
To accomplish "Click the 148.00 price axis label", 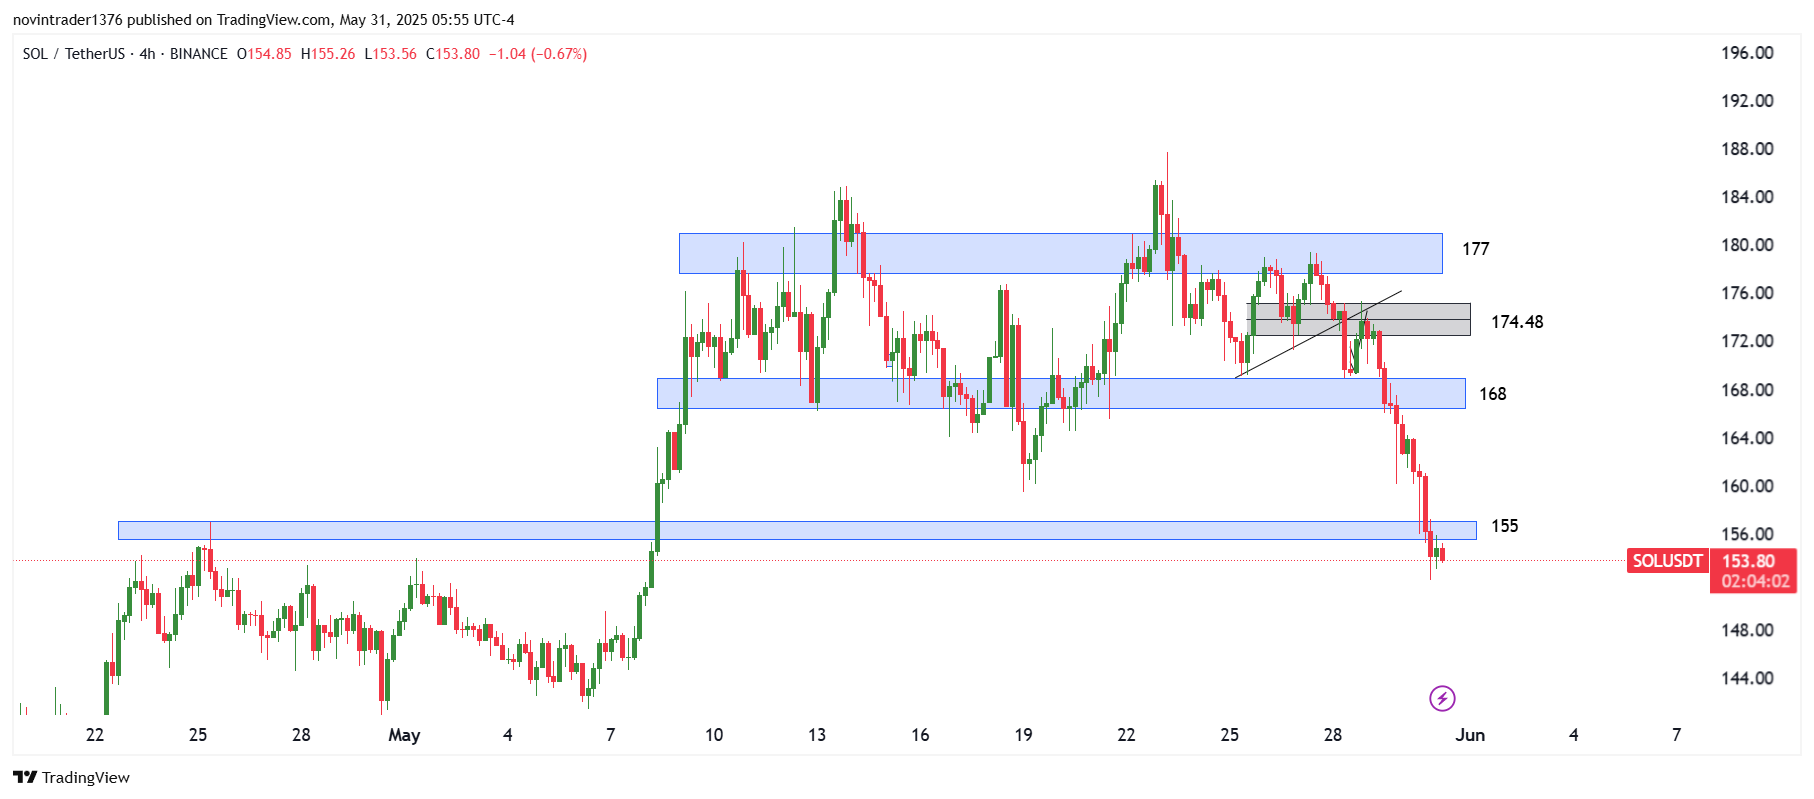I will click(x=1747, y=630).
